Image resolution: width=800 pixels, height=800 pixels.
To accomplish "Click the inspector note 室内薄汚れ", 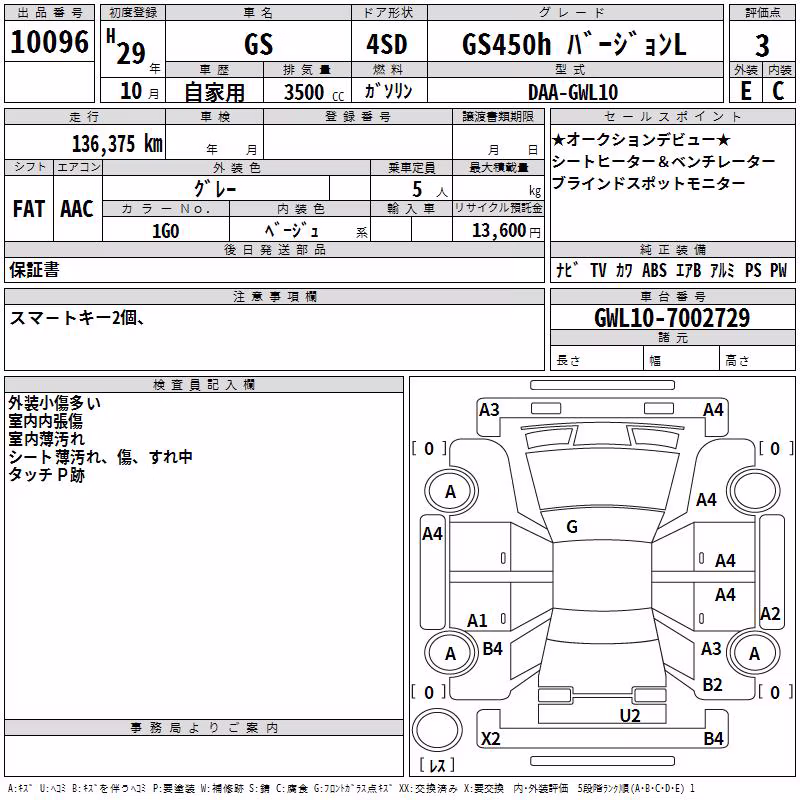I will point(46,439).
